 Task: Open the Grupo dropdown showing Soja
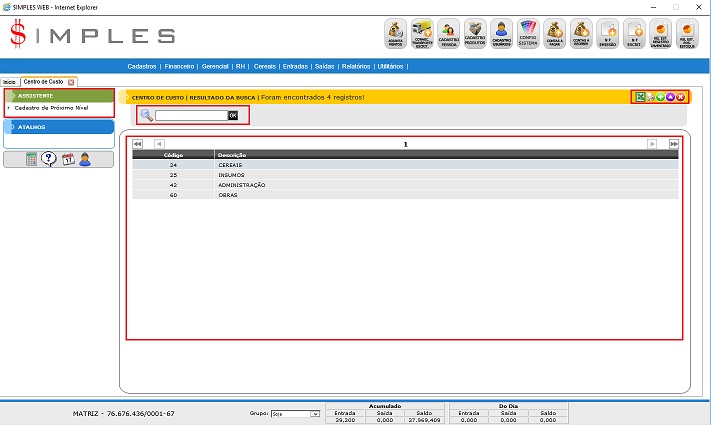coord(295,412)
